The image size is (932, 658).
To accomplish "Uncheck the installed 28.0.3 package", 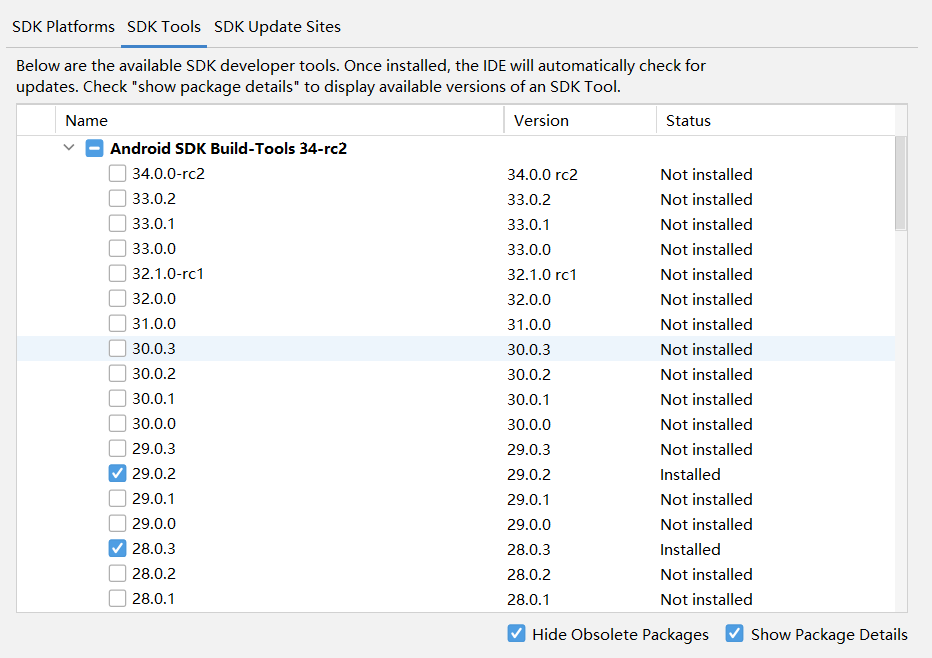I will pyautogui.click(x=118, y=548).
